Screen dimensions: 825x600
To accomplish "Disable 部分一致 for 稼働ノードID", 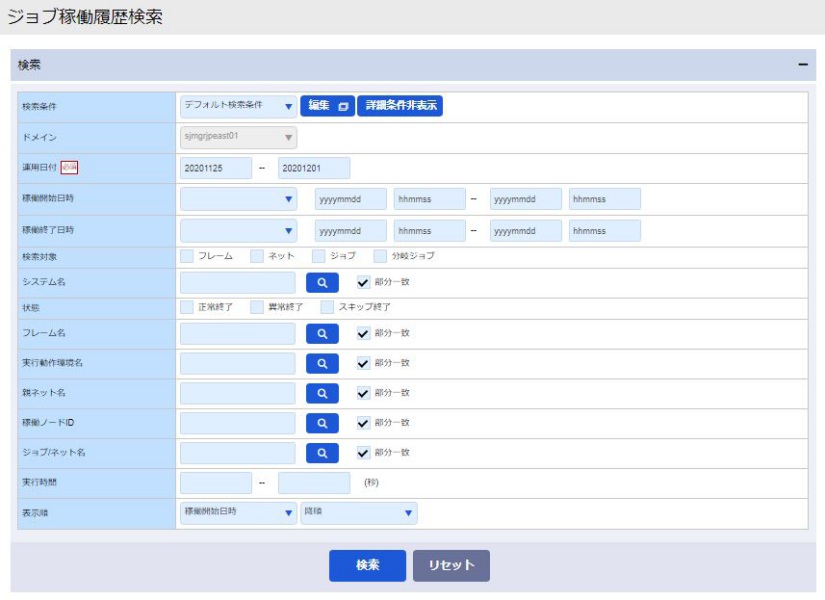I will click(x=363, y=423).
